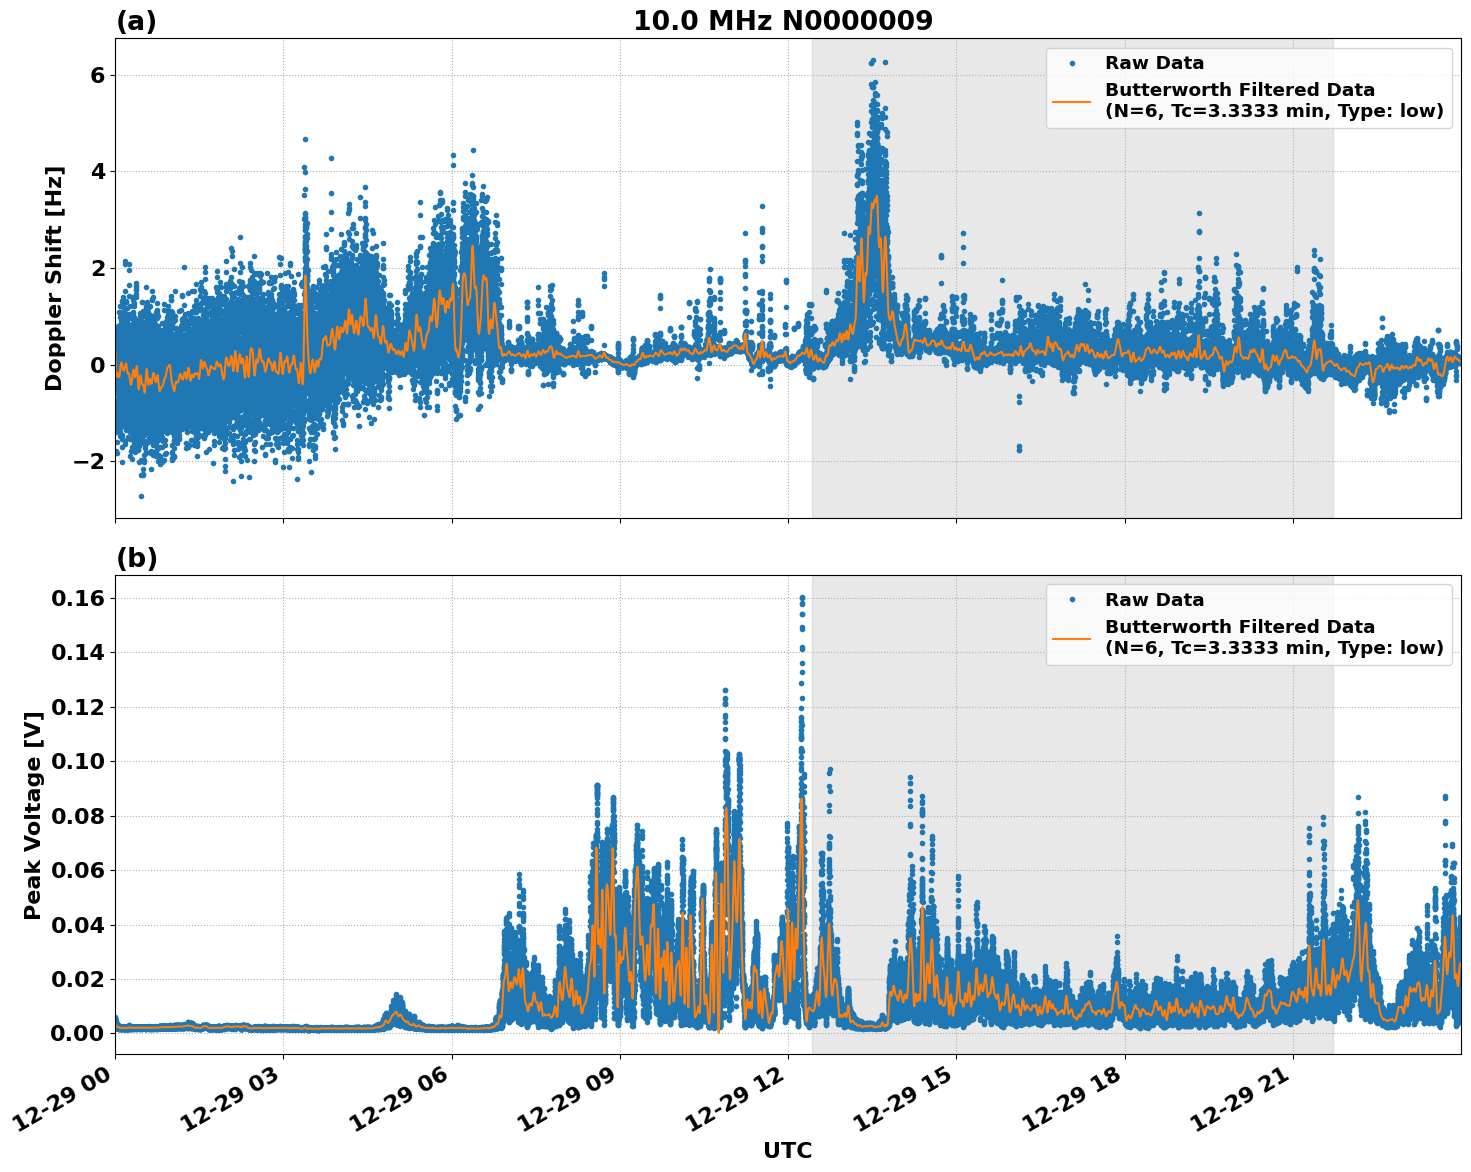Viewport: 1471px width, 1172px height.
Task: Click orange Butterworth line swatch in Peak Voltage legend
Action: pos(1071,637)
